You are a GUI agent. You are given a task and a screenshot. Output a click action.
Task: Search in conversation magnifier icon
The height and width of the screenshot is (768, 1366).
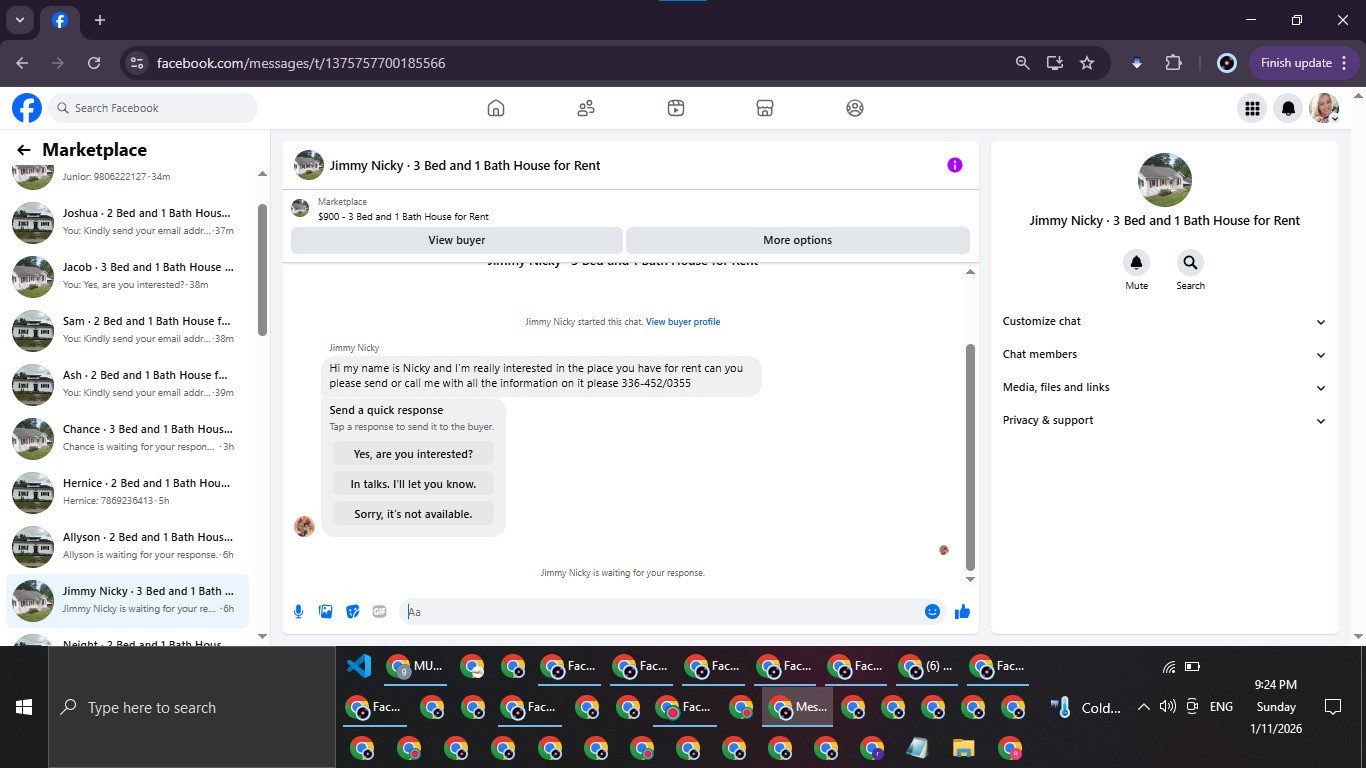tap(1190, 263)
